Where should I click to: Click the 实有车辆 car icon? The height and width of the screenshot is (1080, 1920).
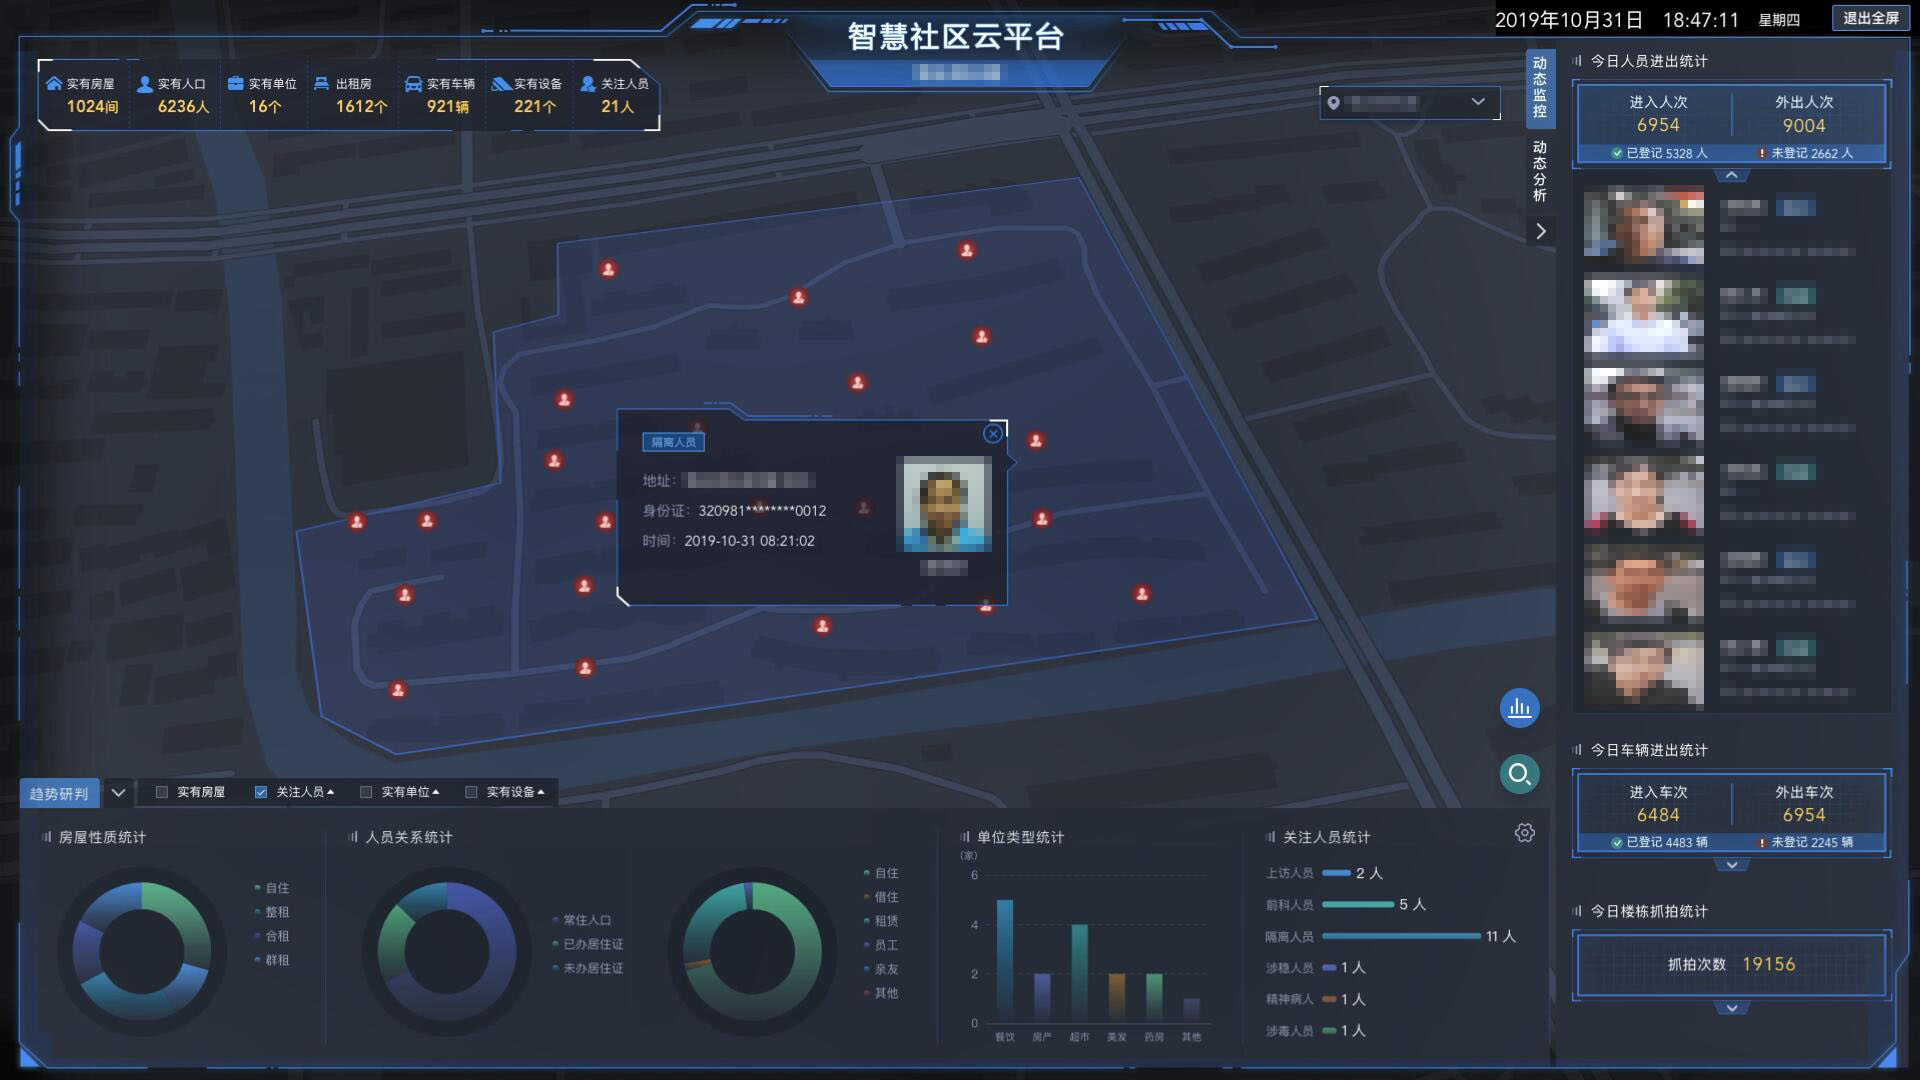click(413, 84)
